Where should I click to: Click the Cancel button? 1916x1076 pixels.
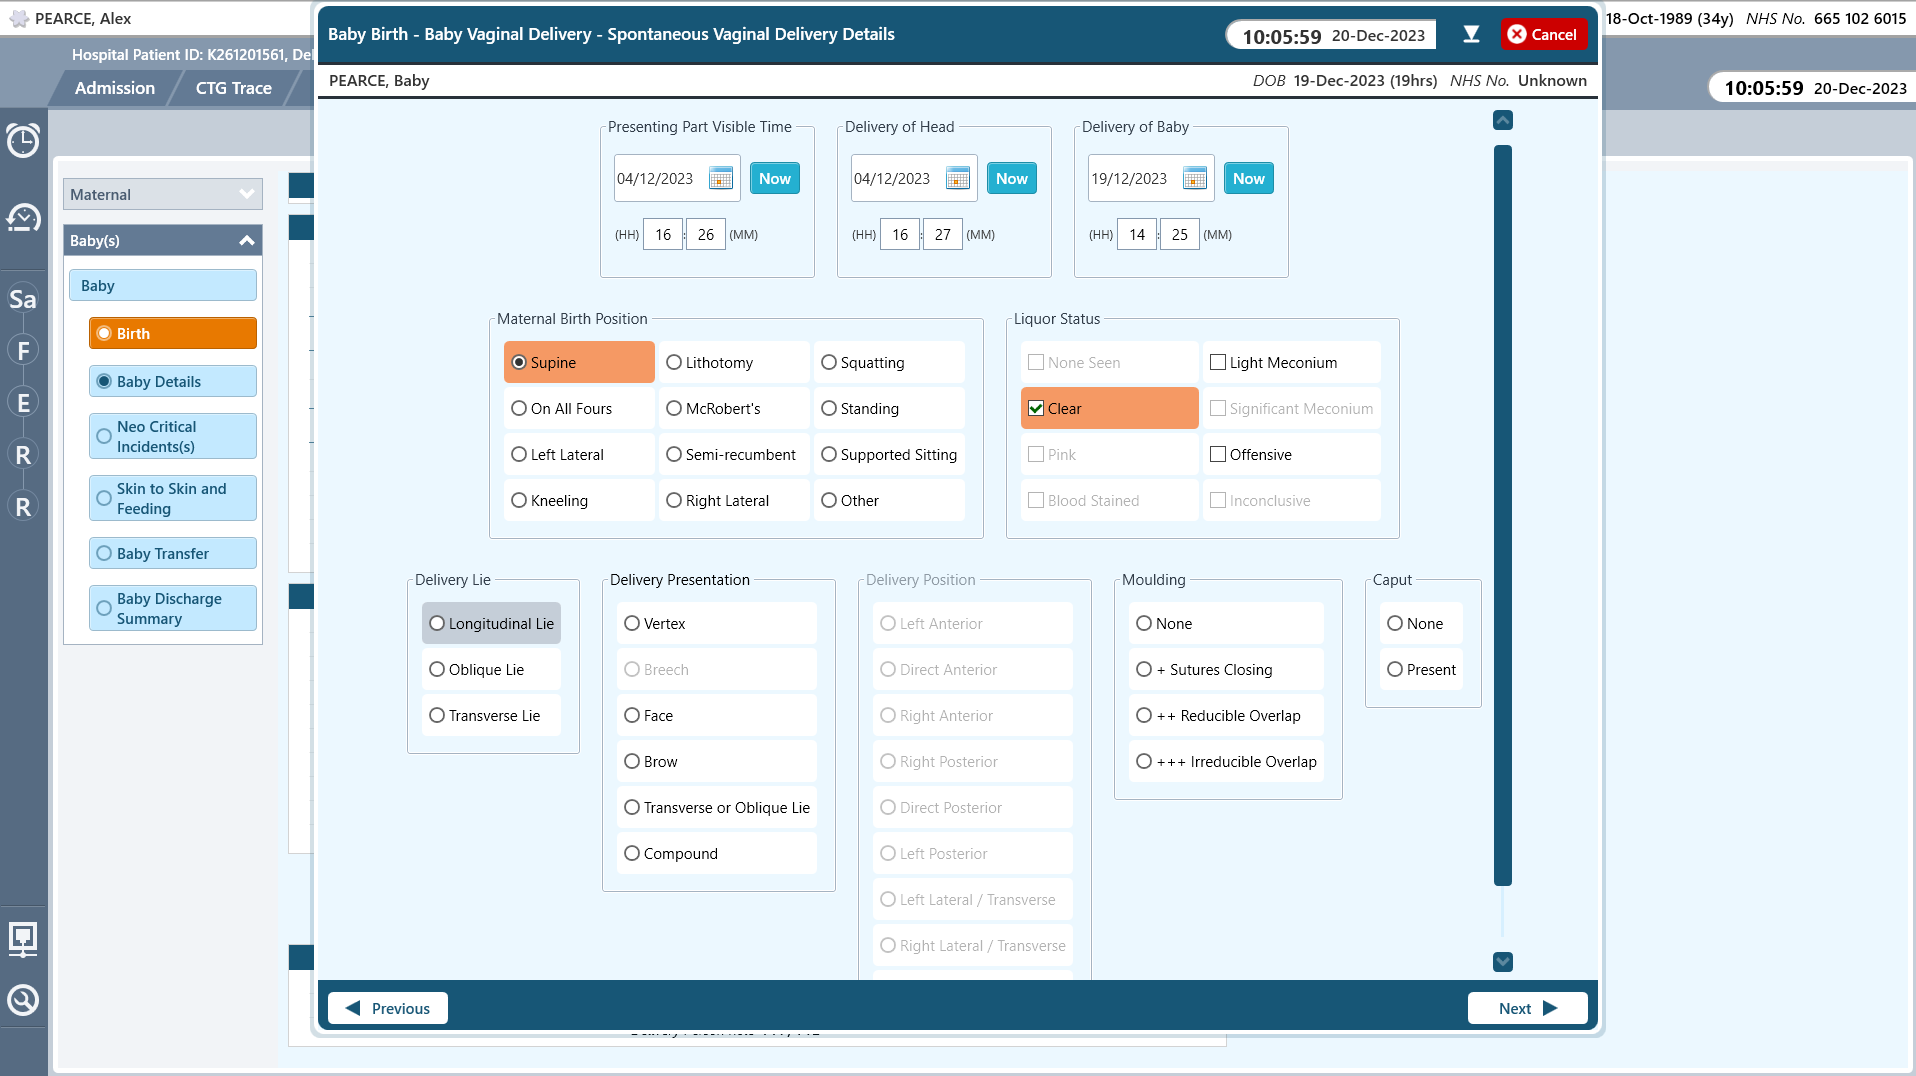pos(1543,34)
